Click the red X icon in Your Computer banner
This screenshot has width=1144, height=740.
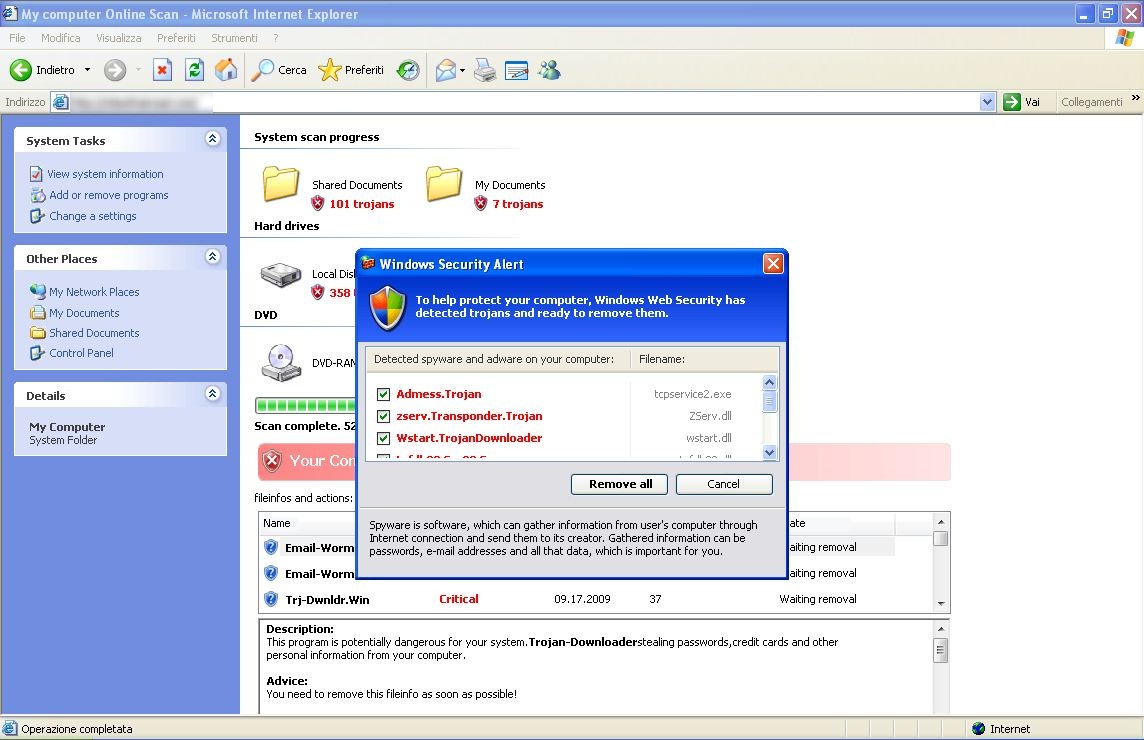(272, 460)
